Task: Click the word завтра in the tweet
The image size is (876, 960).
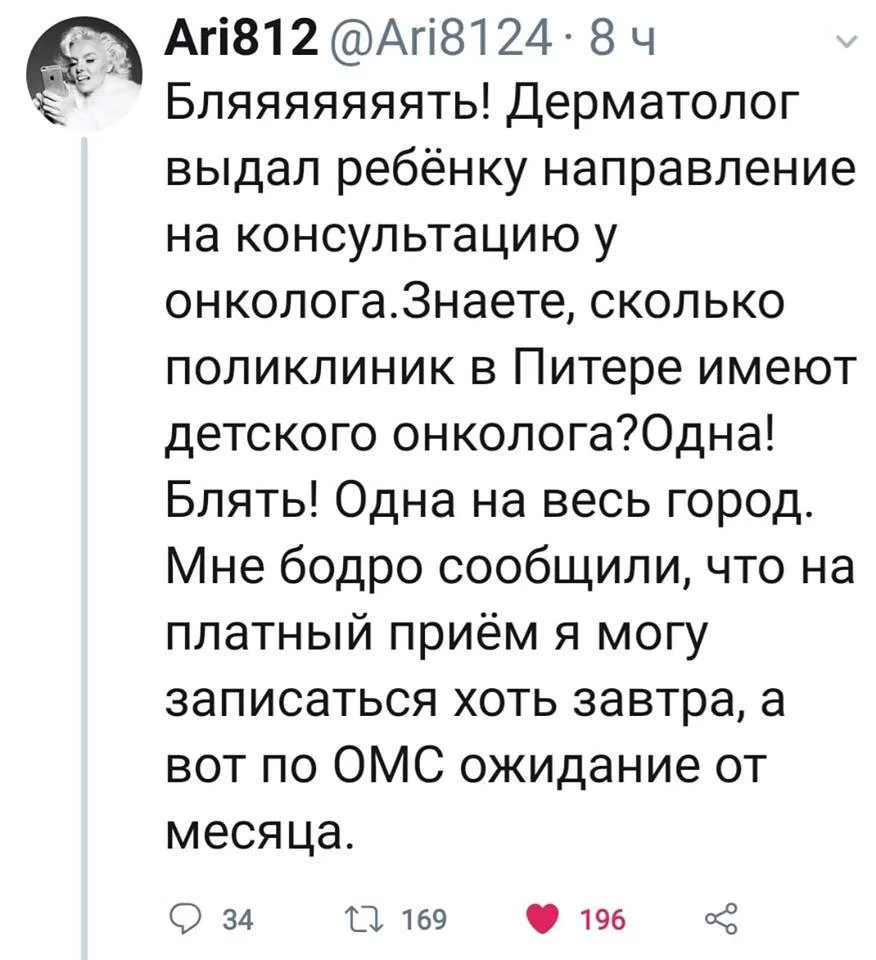Action: (651, 701)
